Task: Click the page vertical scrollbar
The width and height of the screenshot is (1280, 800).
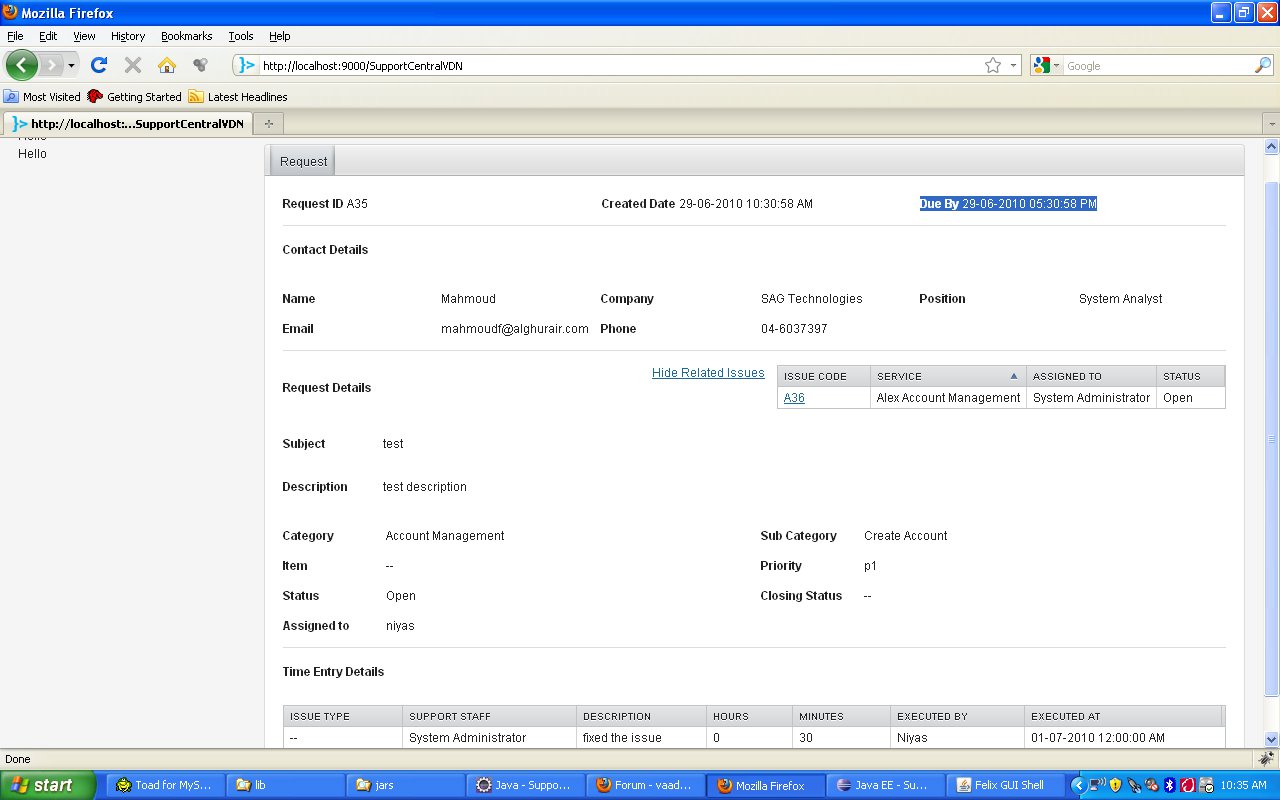Action: tap(1271, 440)
